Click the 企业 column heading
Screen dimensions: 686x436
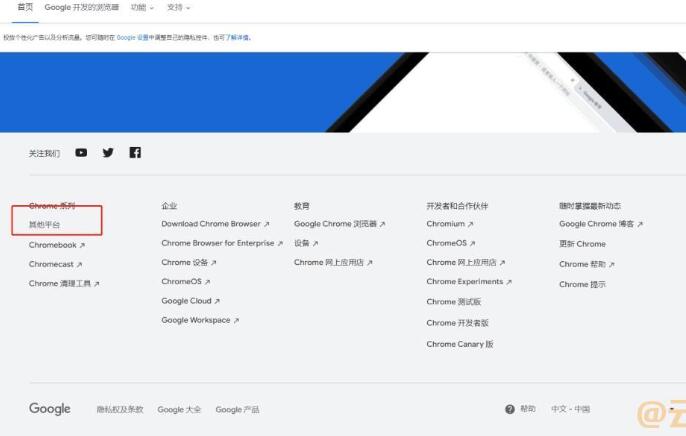pos(169,206)
